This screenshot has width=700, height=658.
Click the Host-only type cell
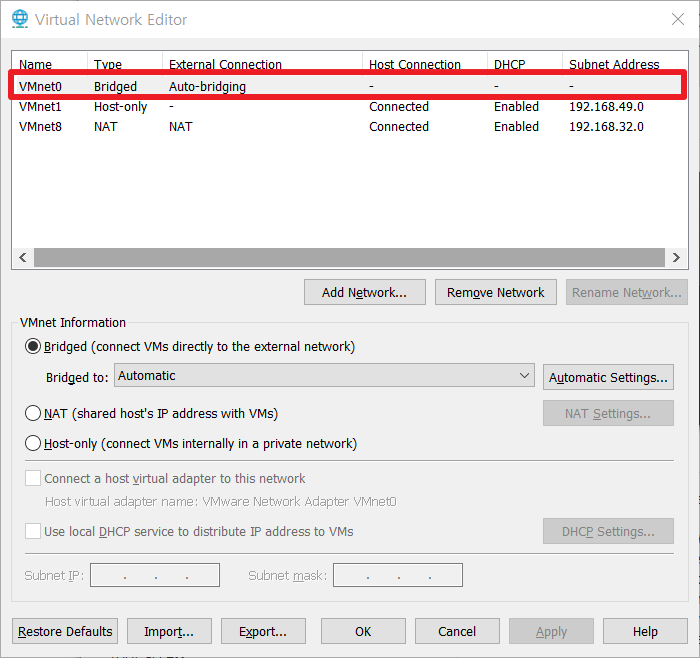[121, 107]
